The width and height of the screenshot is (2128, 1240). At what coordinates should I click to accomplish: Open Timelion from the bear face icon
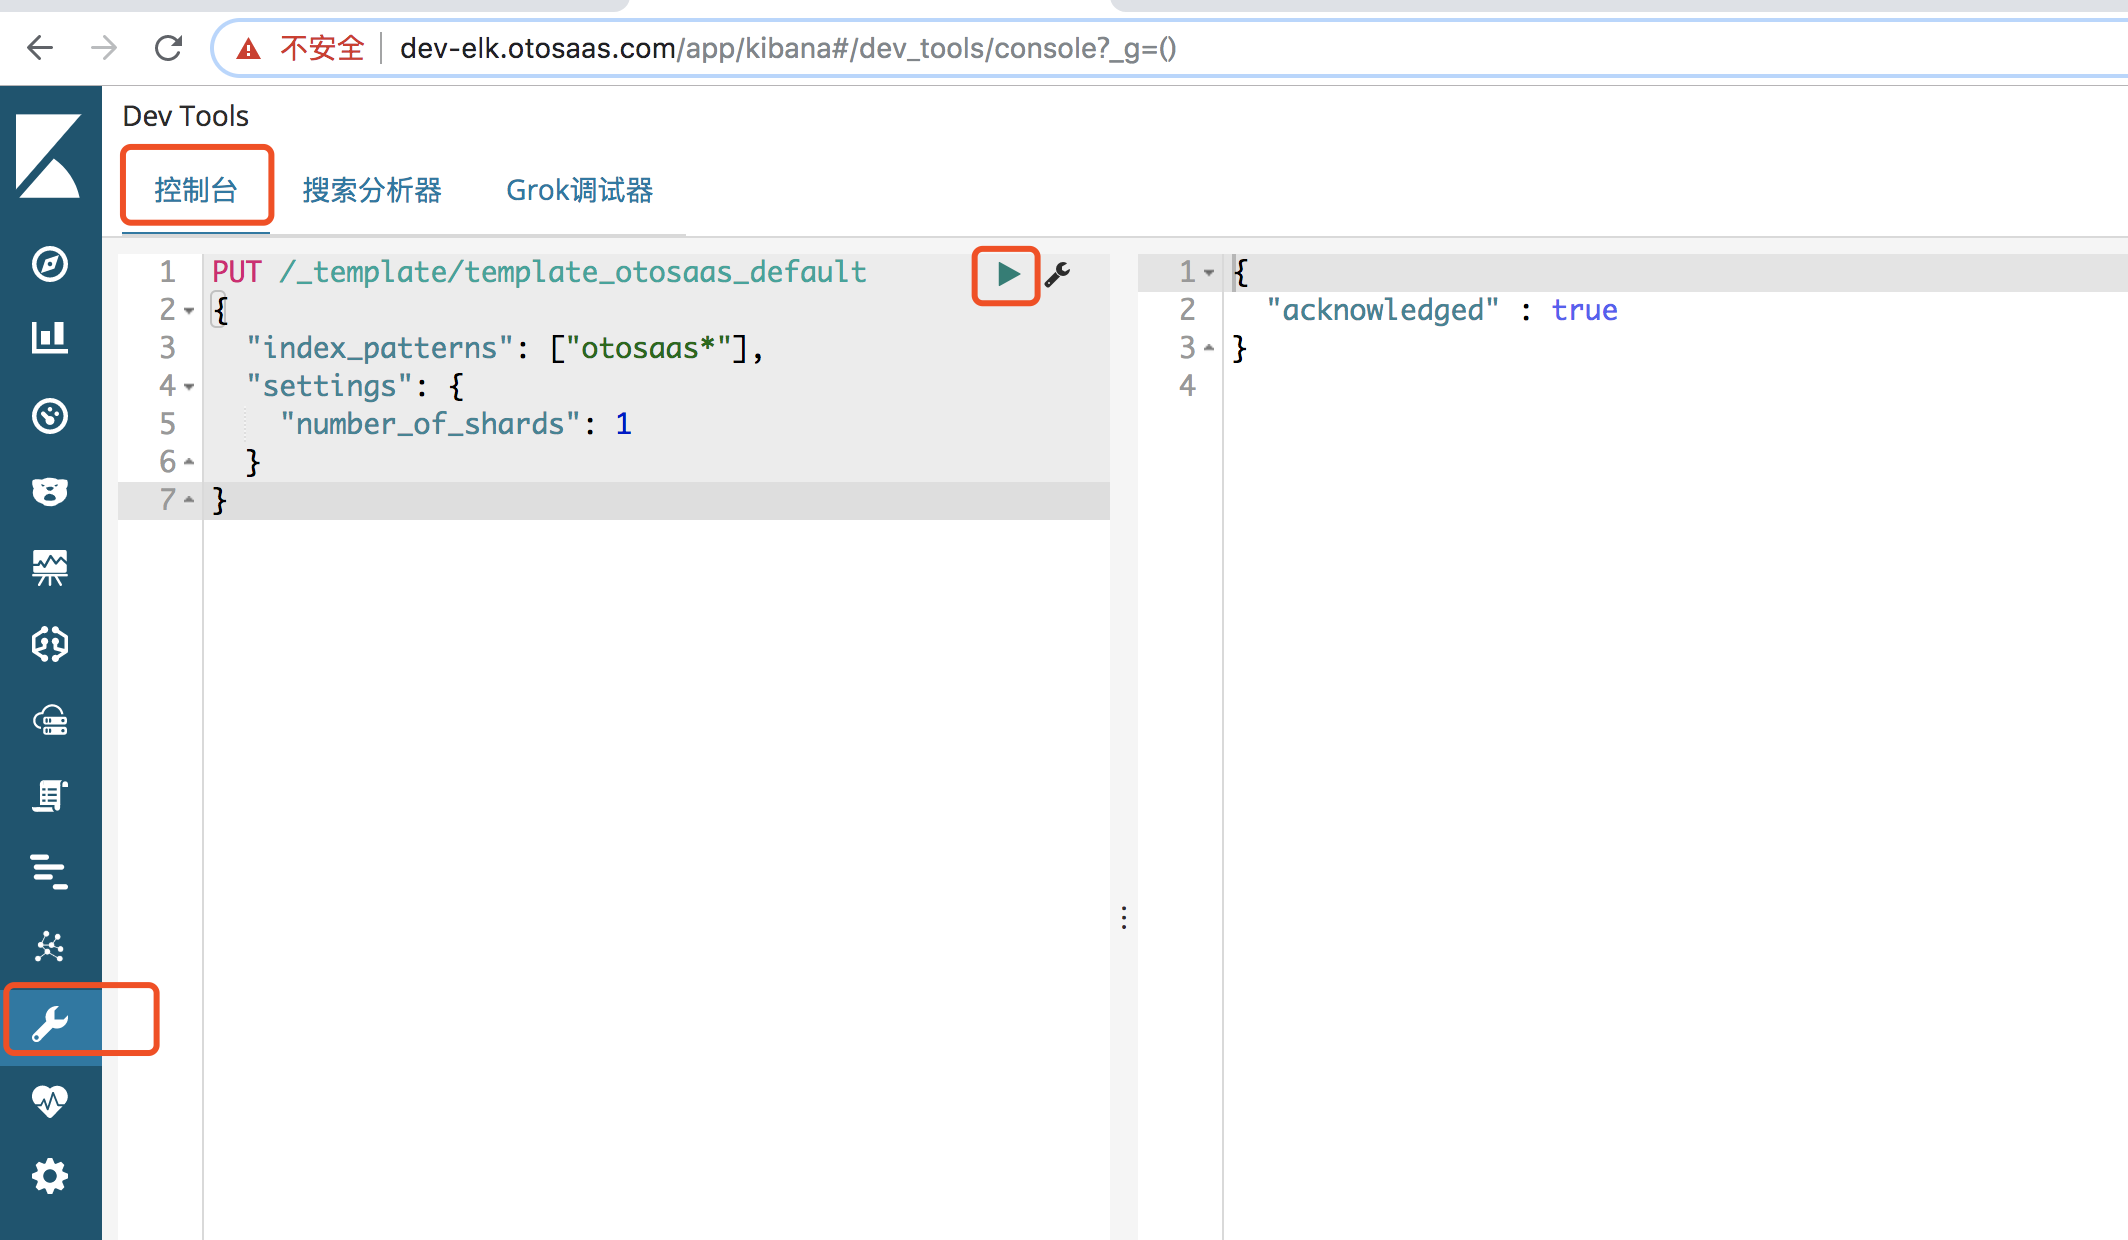tap(50, 492)
